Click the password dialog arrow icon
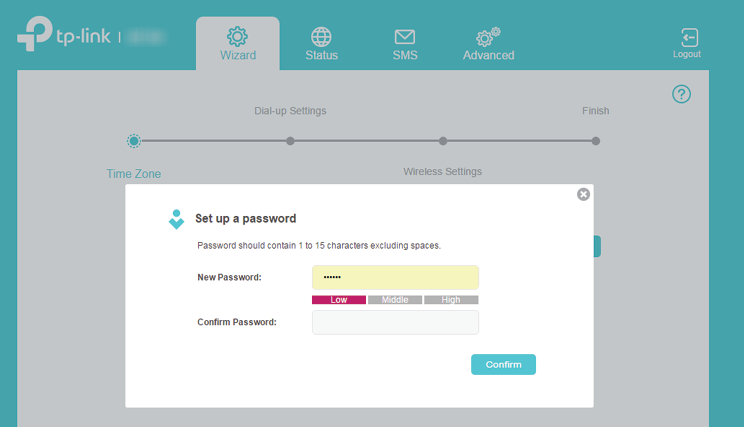The height and width of the screenshot is (427, 744). tap(177, 219)
